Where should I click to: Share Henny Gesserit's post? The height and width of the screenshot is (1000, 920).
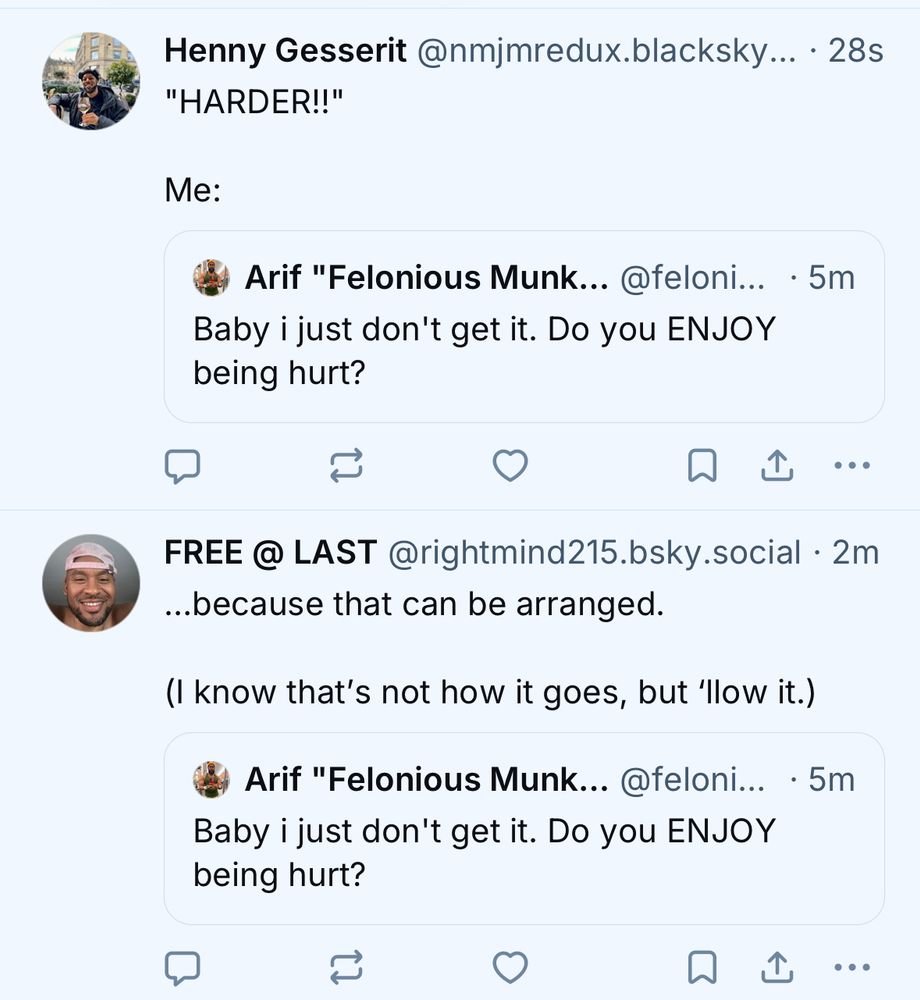point(777,465)
